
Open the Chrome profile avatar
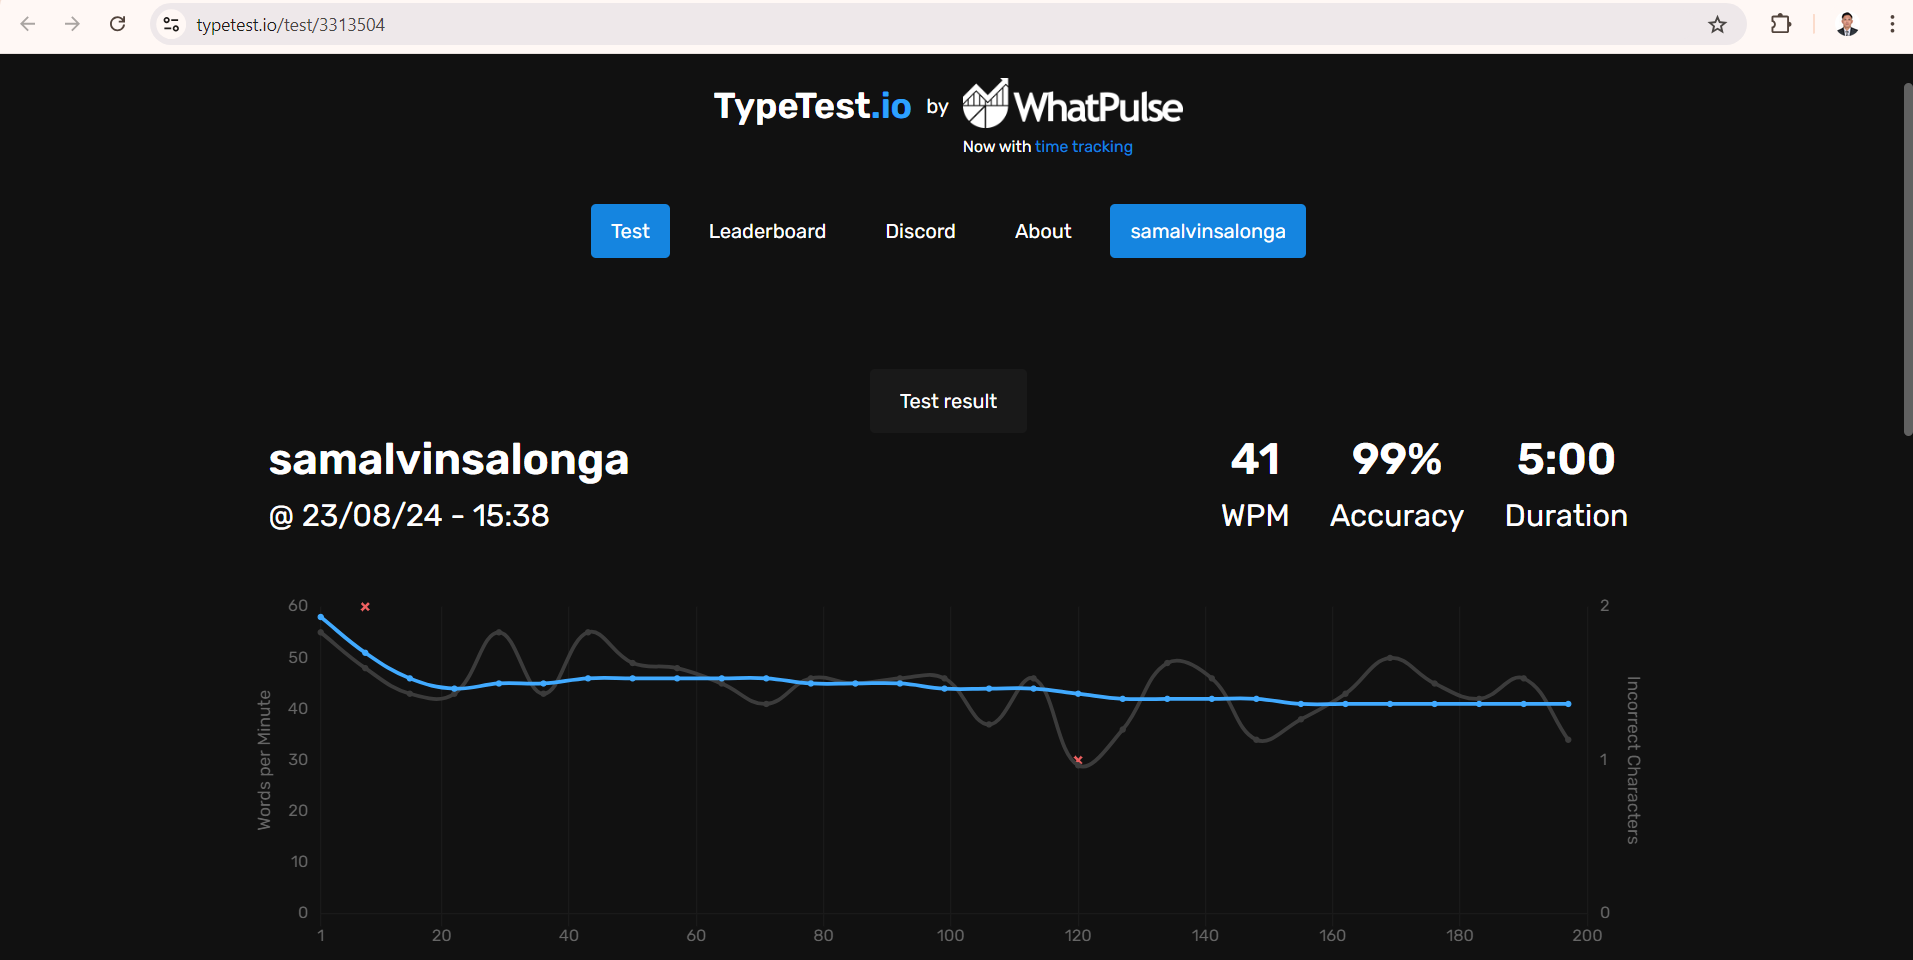[1847, 24]
